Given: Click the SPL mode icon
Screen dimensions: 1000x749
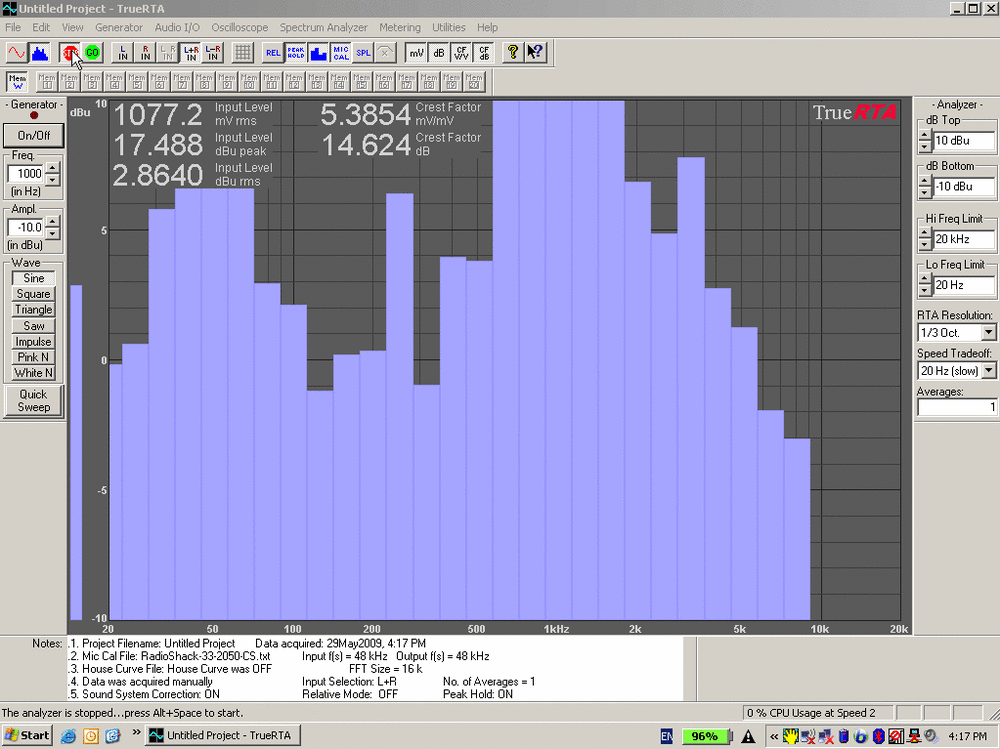Looking at the screenshot, I should [363, 53].
